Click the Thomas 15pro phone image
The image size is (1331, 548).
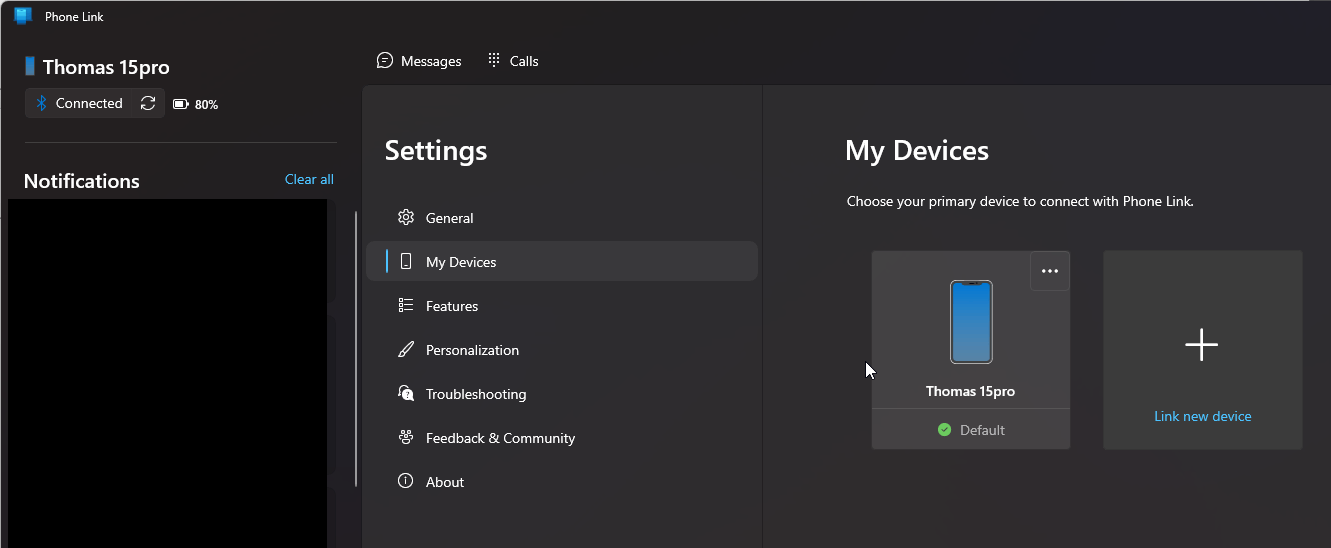click(x=971, y=322)
